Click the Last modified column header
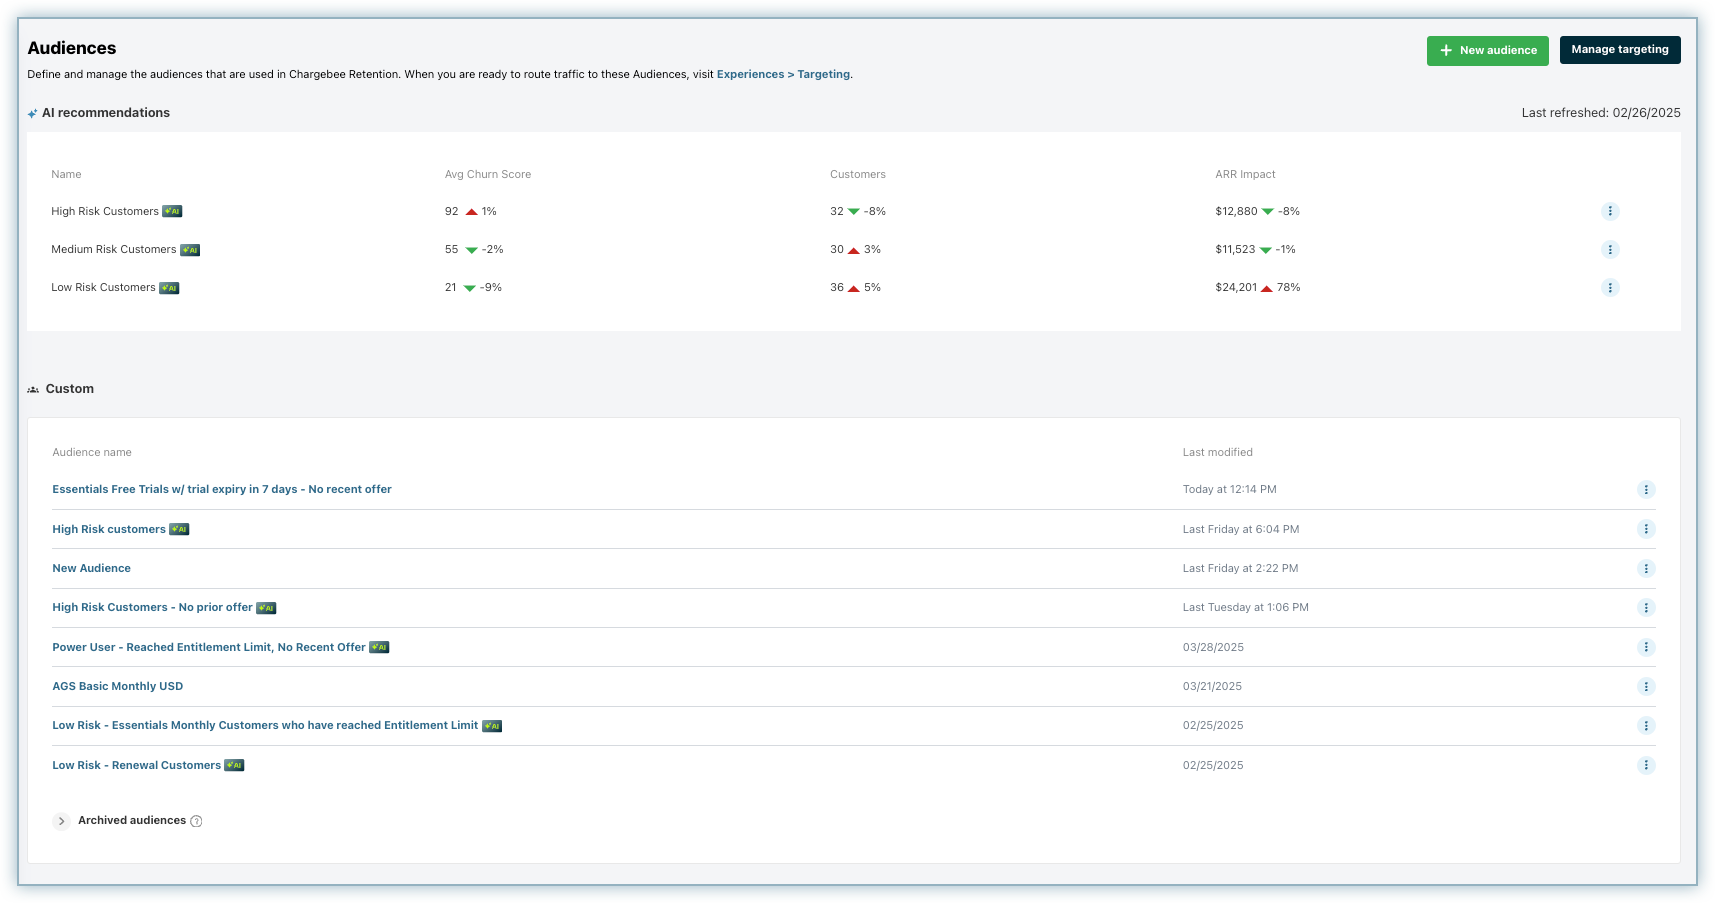This screenshot has height=903, width=1715. pos(1217,452)
